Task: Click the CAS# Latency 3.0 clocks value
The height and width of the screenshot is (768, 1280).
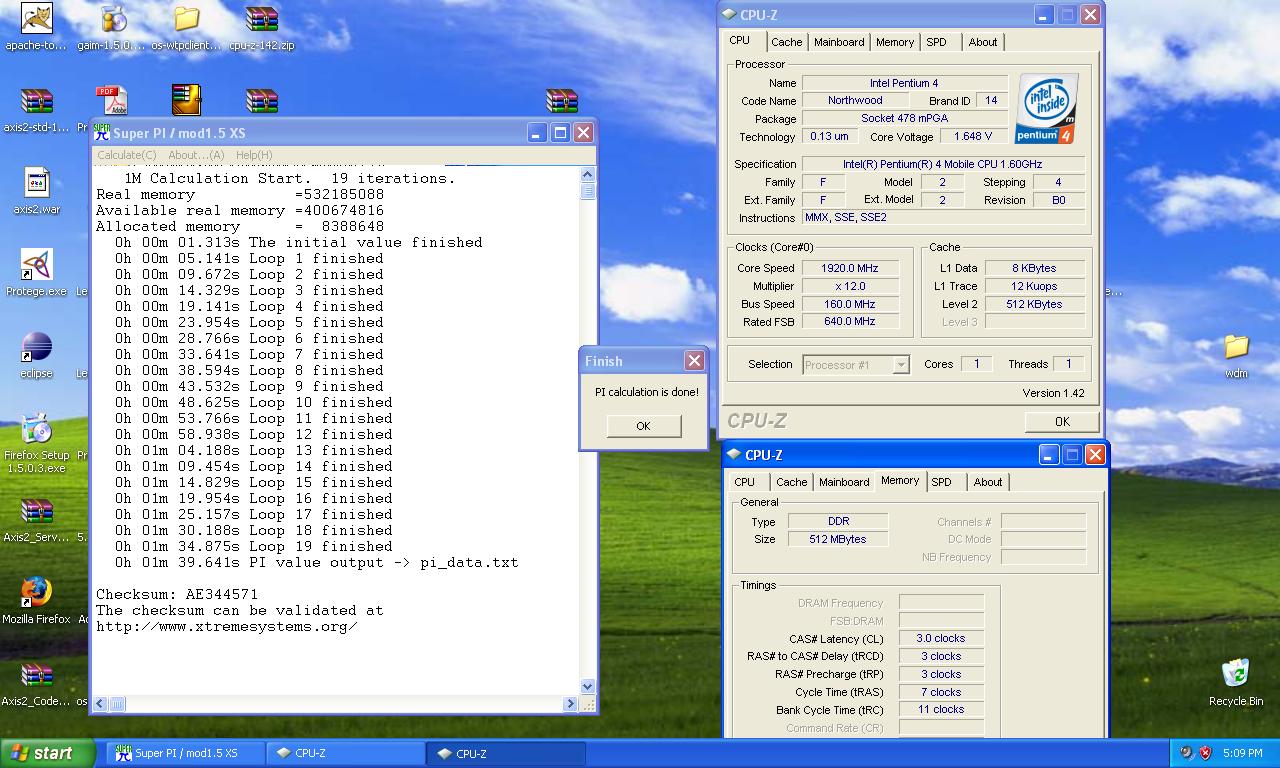Action: tap(941, 638)
